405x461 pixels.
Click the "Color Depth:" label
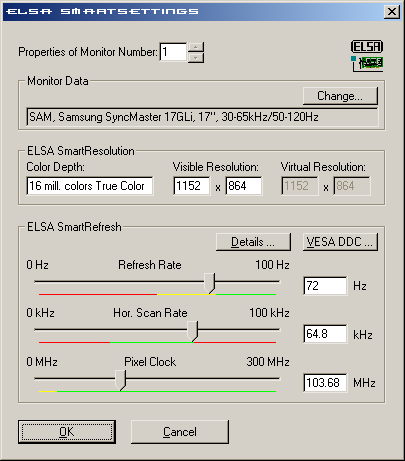(x=55, y=167)
